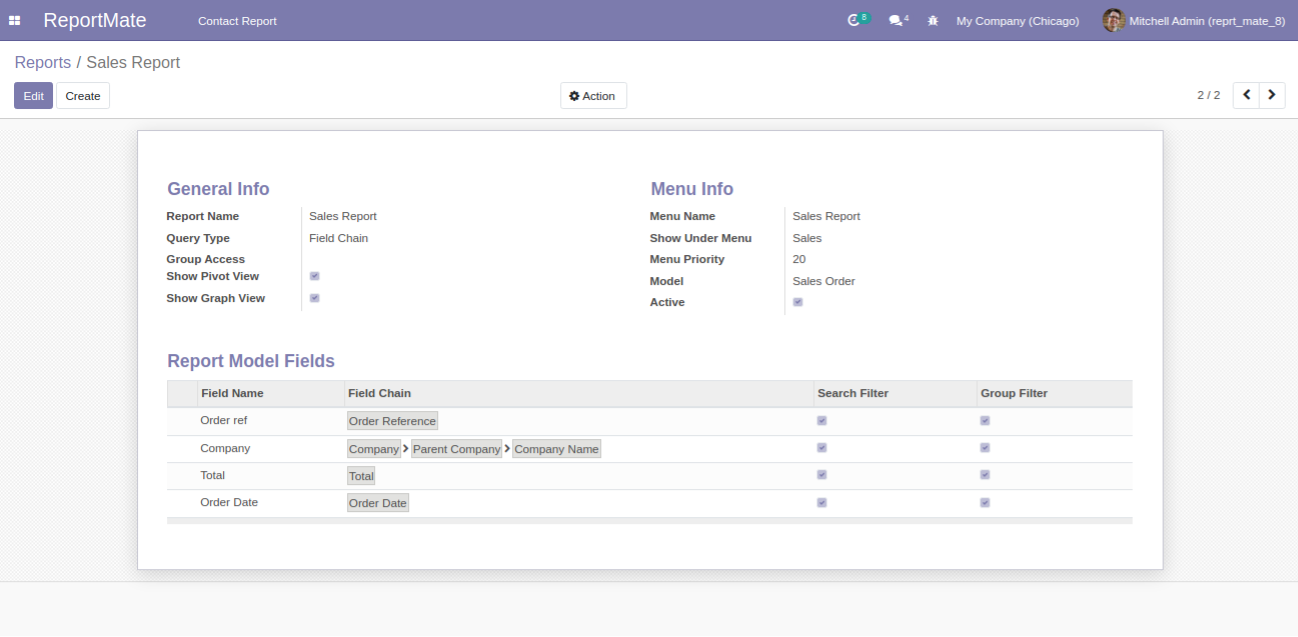
Task: Open Mitchell Admin user menu
Action: (x=1206, y=21)
